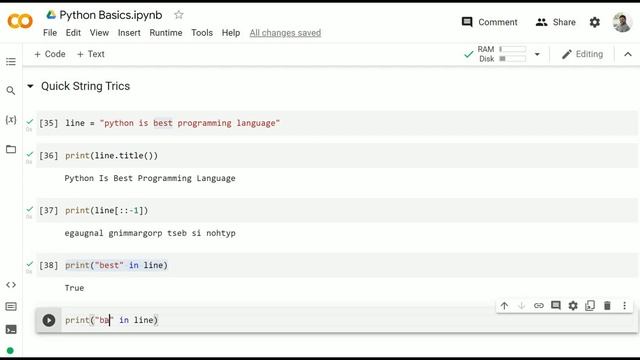Image resolution: width=640 pixels, height=360 pixels.
Task: Click into cell 38 code
Action: click(x=116, y=265)
